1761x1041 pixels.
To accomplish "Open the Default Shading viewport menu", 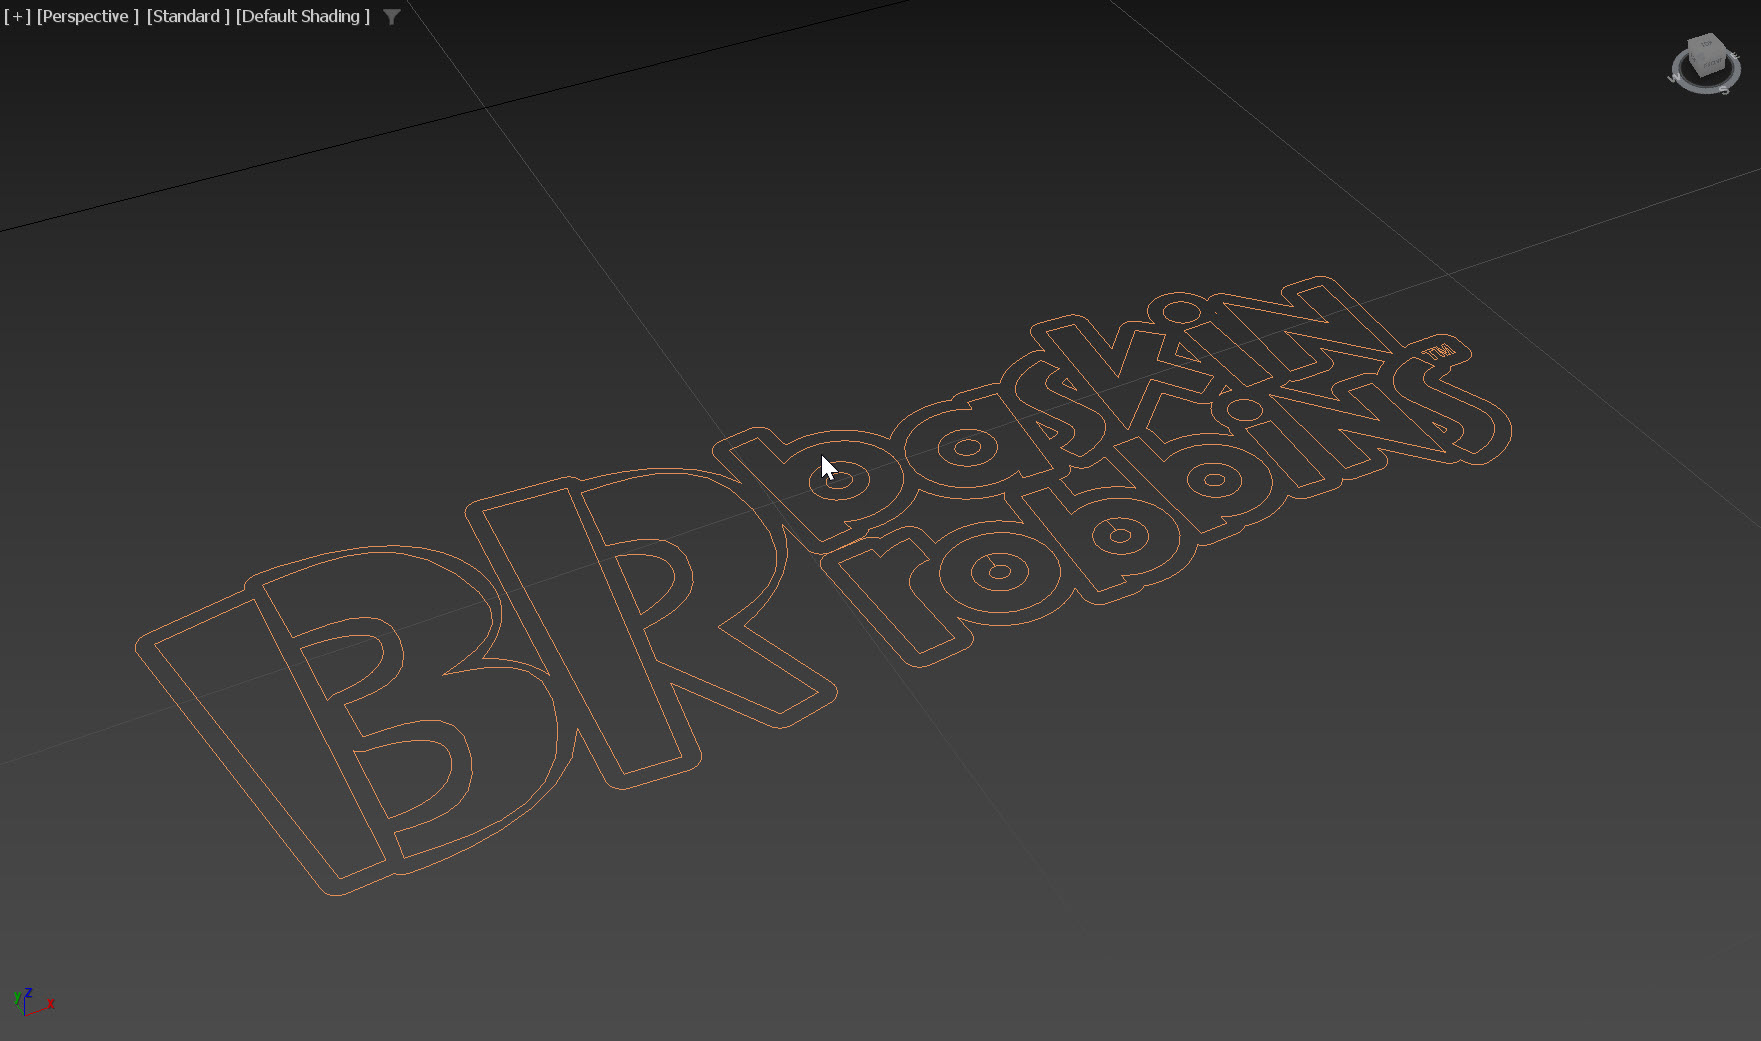I will point(303,16).
